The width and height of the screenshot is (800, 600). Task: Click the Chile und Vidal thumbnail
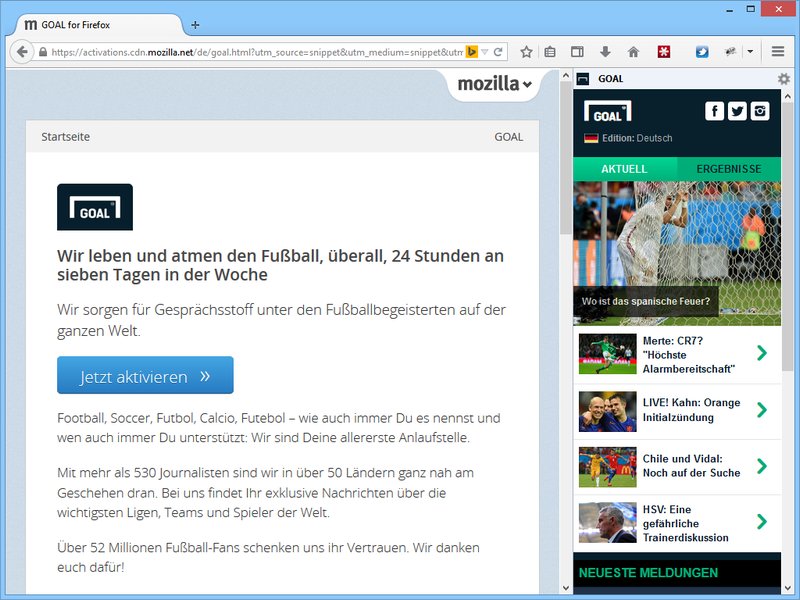pyautogui.click(x=608, y=467)
